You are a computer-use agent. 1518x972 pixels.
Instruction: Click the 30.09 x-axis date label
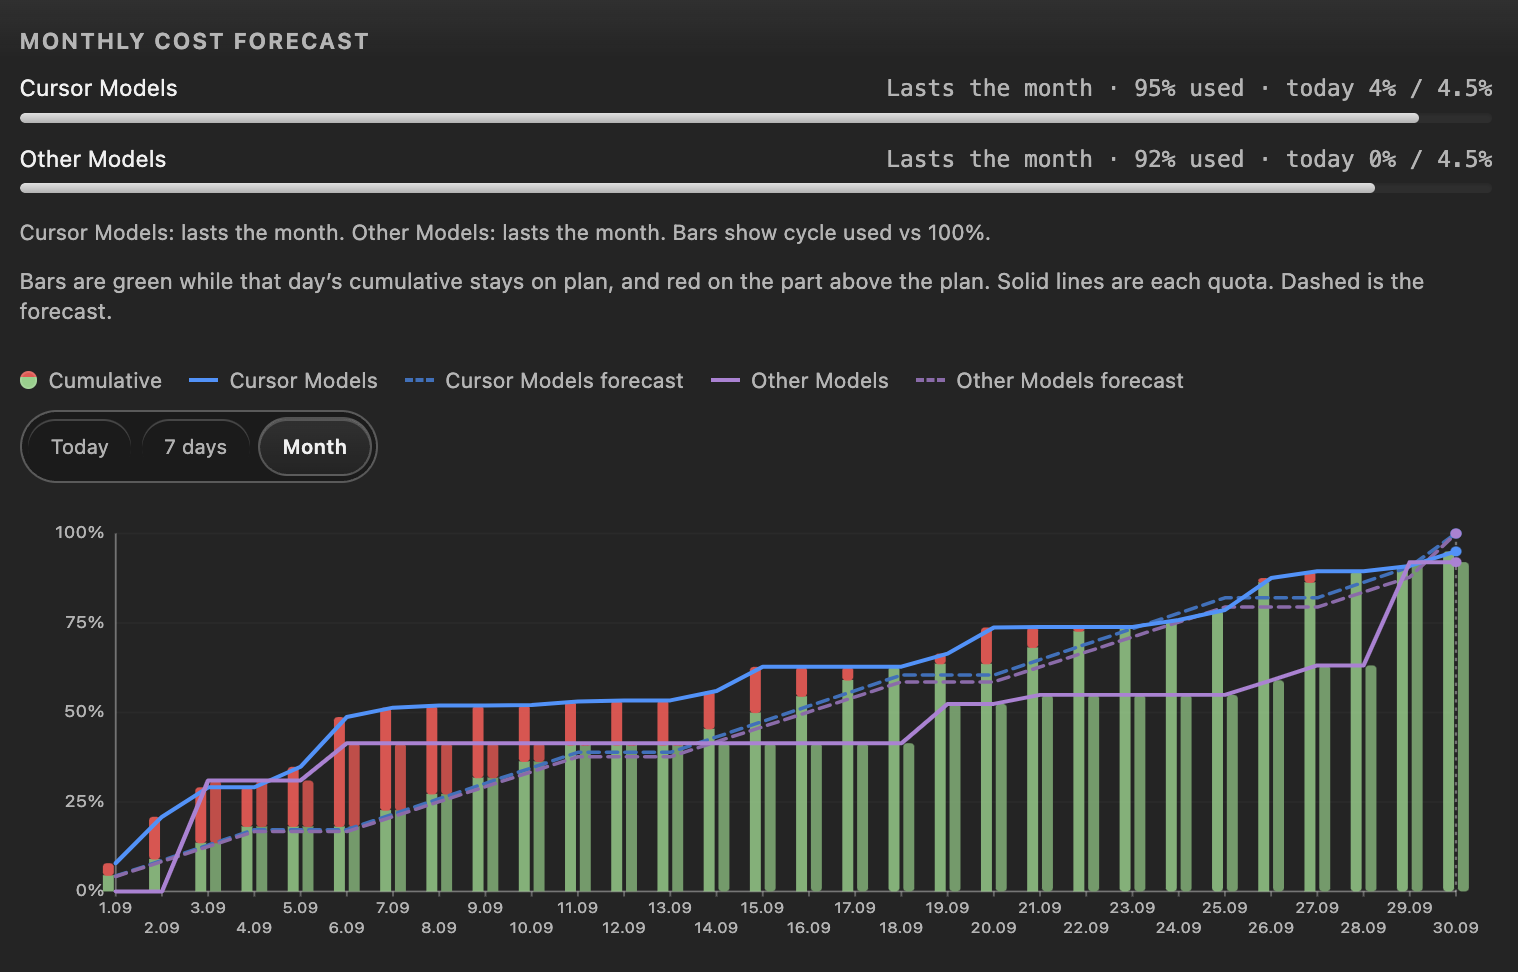click(x=1455, y=928)
